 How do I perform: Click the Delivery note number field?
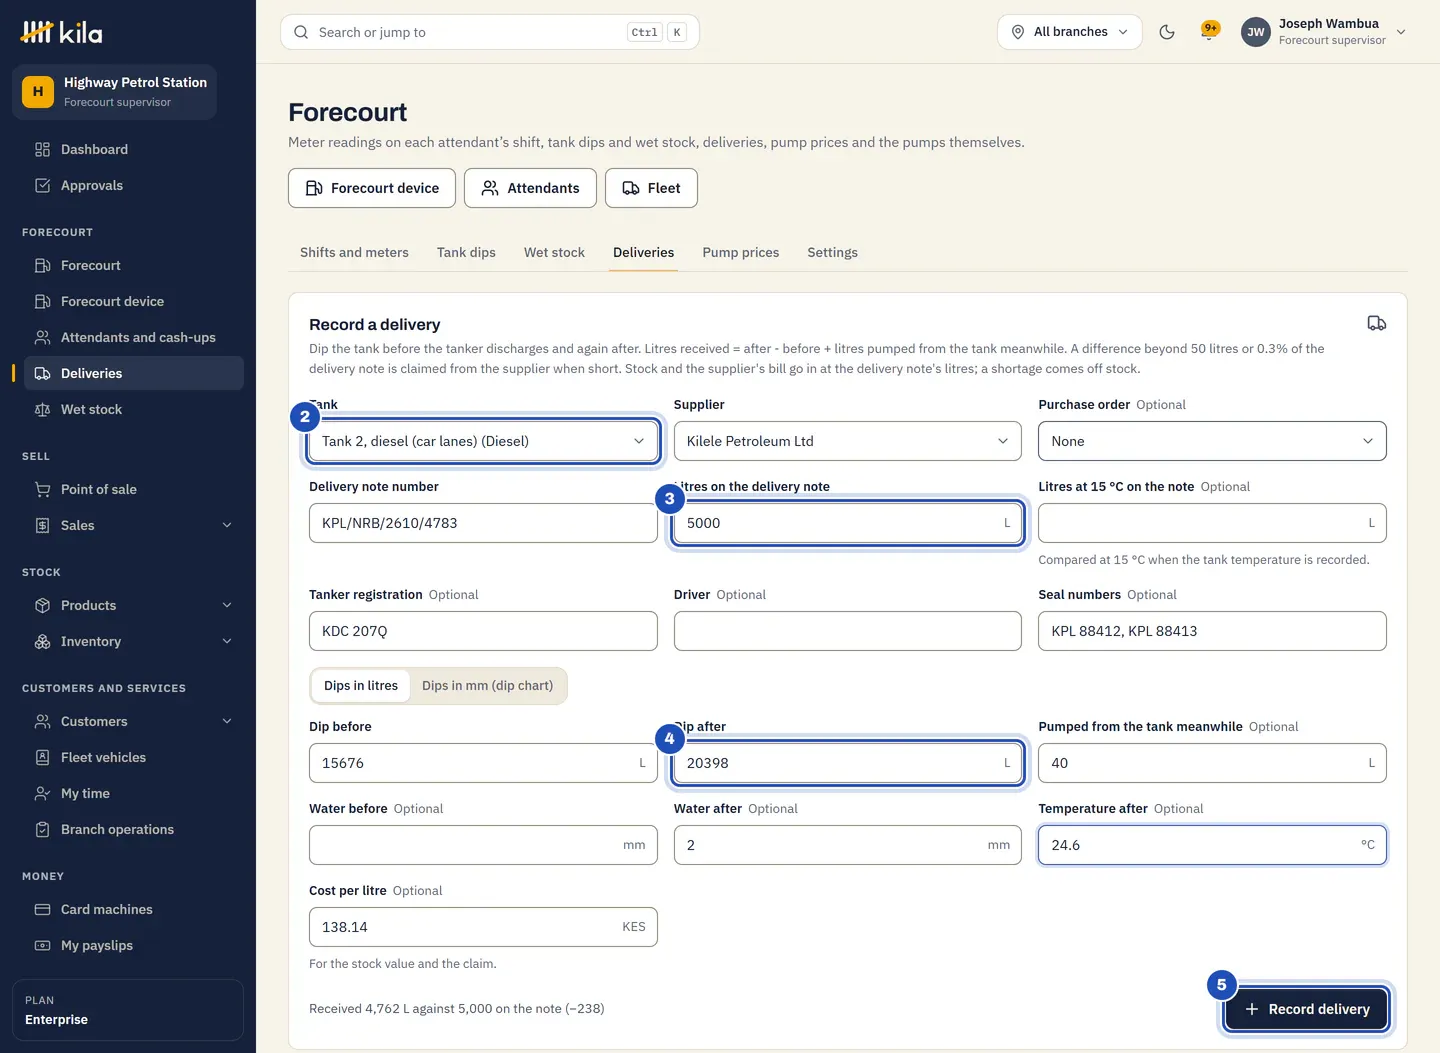point(483,523)
